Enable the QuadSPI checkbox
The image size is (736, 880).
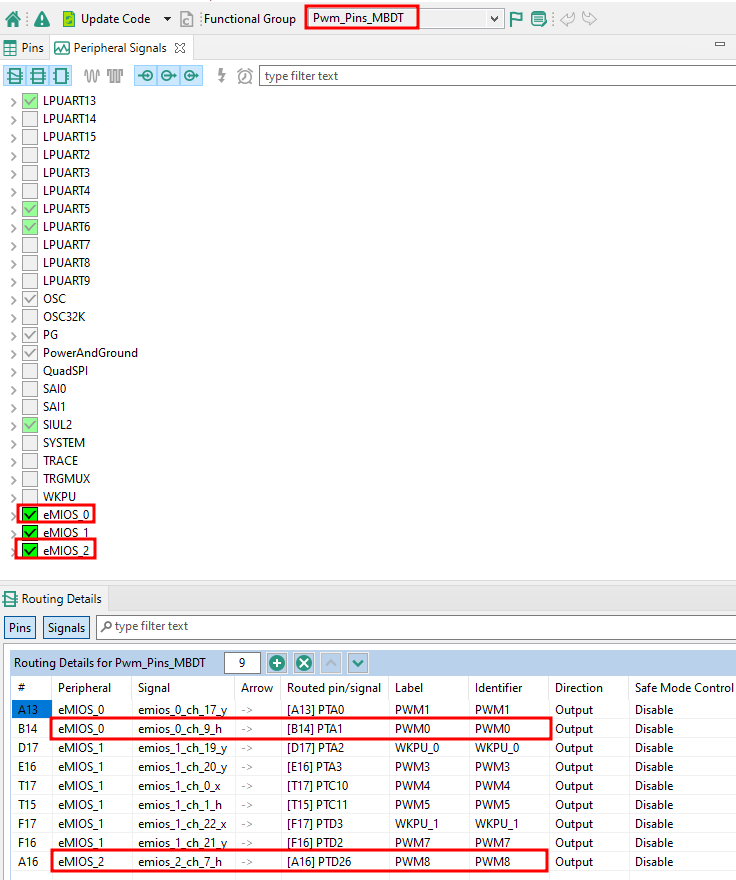(30, 371)
